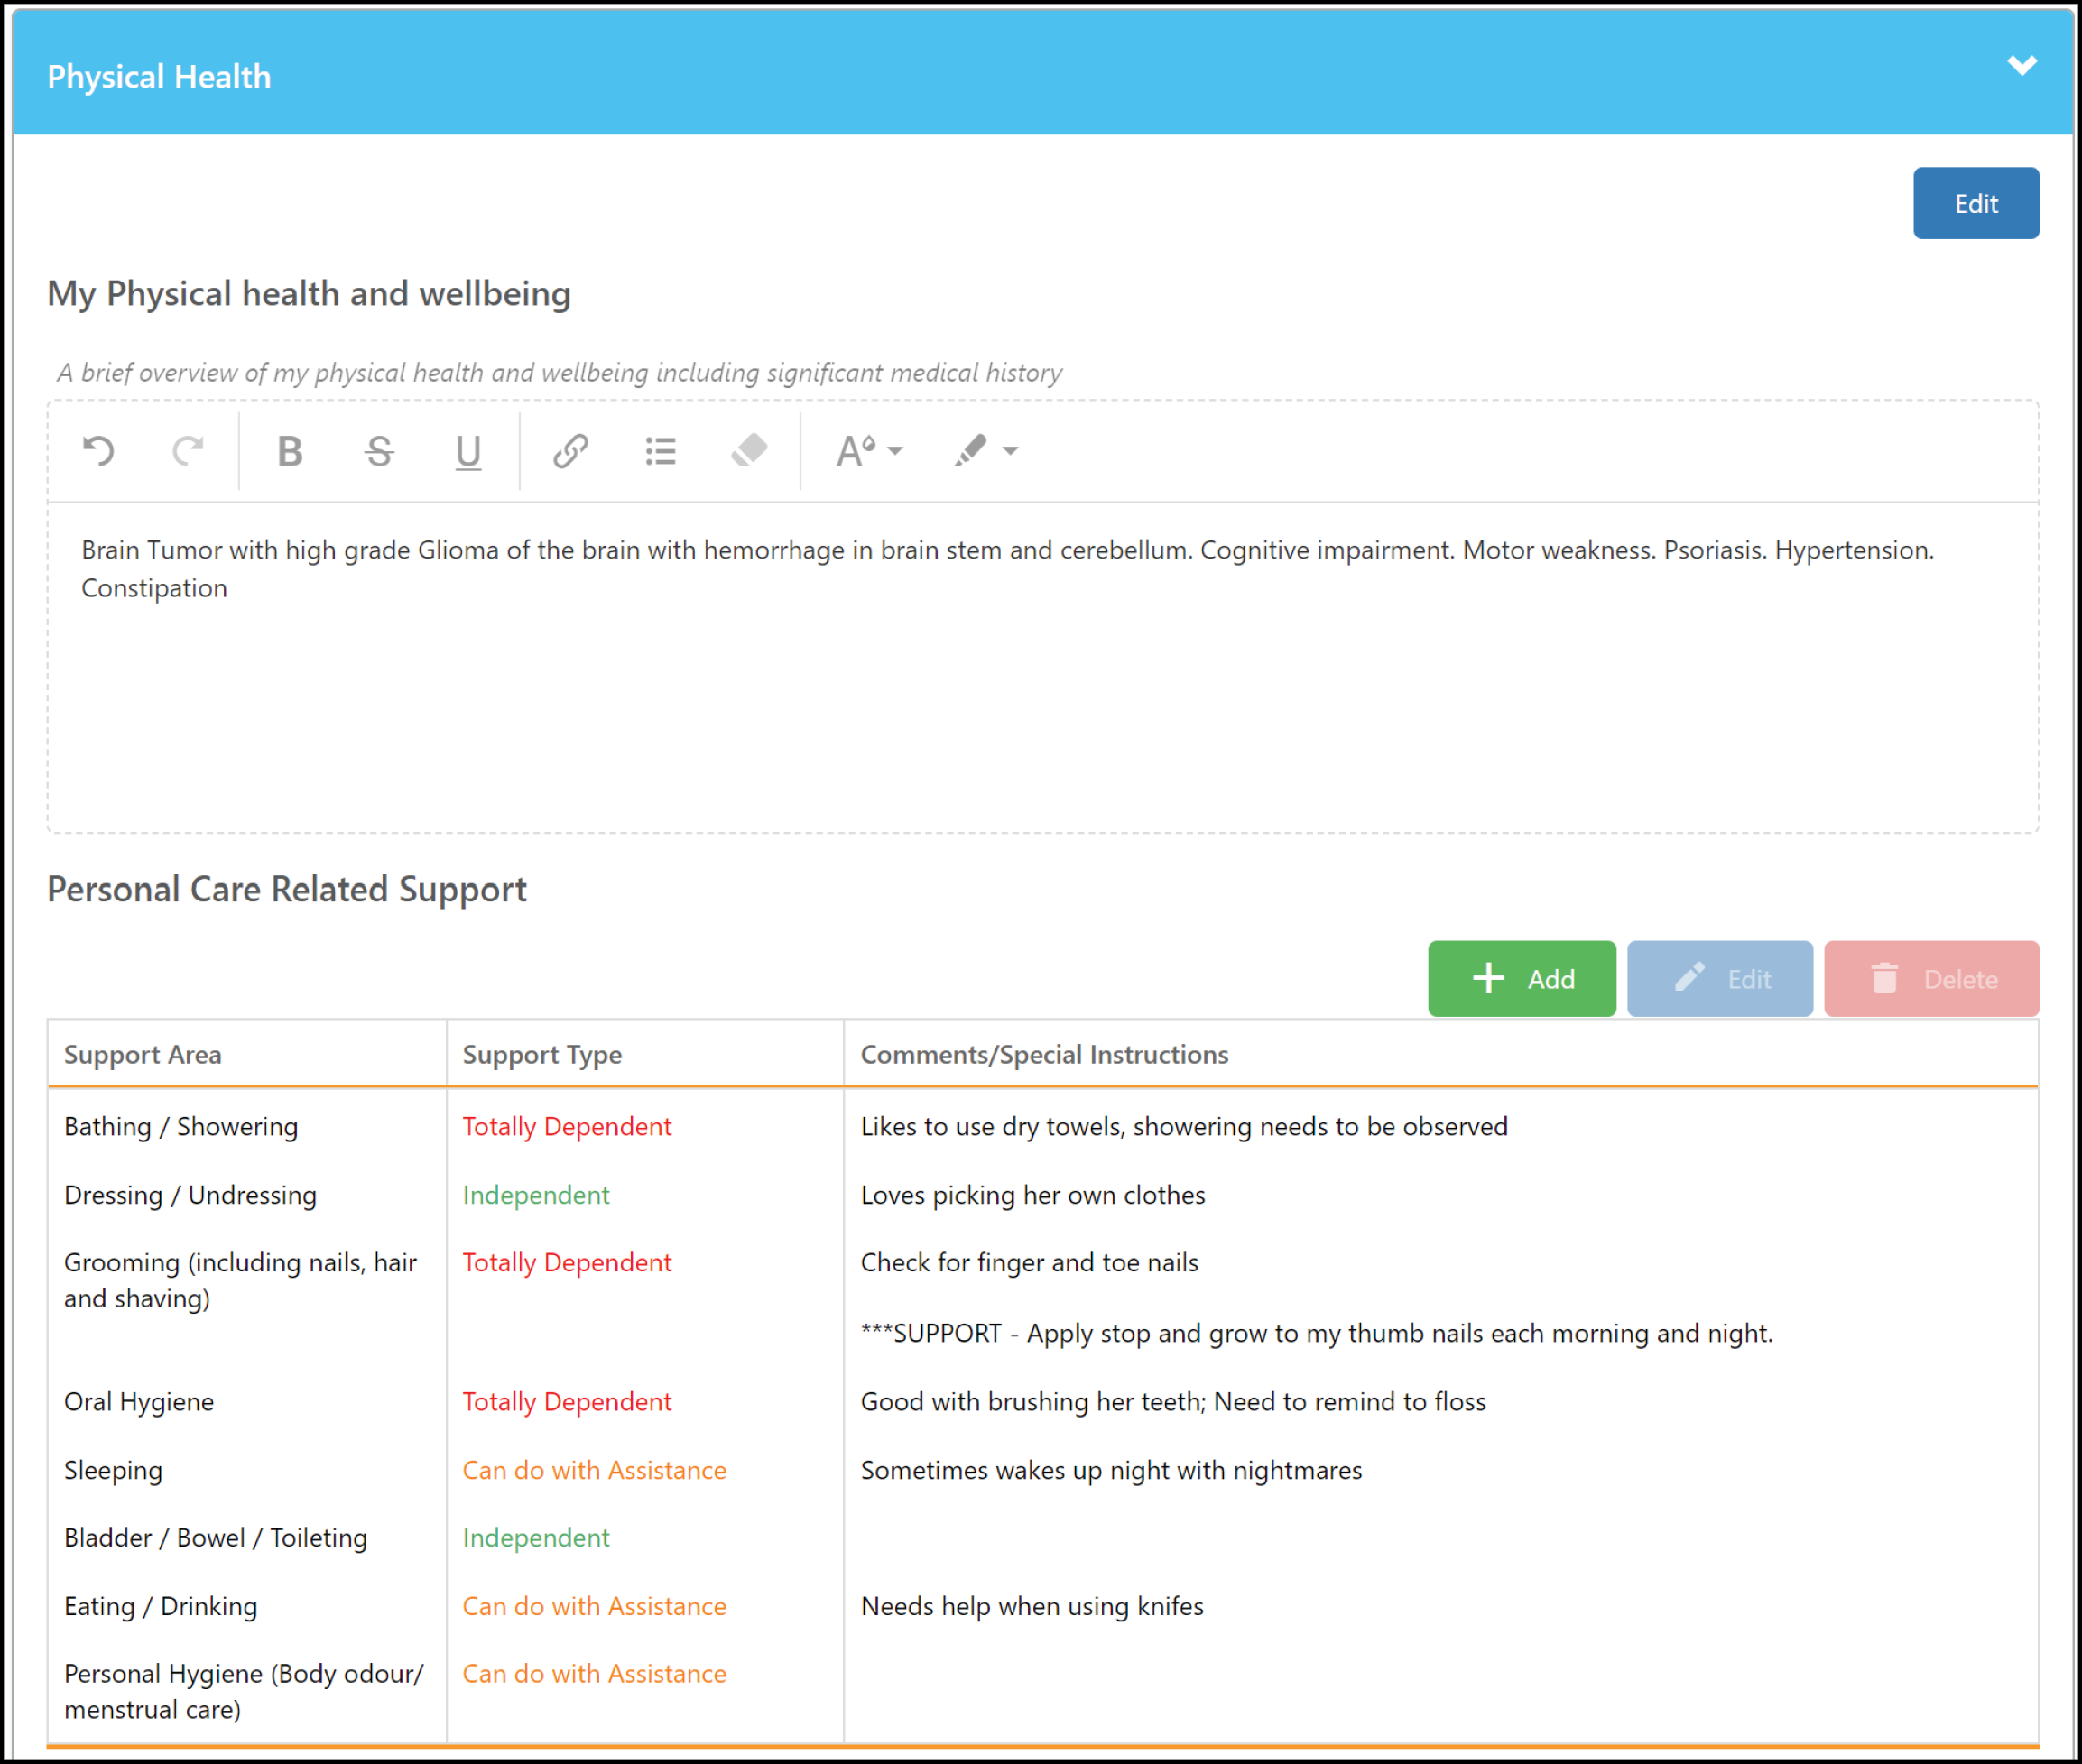Open the font color dropdown

(x=869, y=452)
